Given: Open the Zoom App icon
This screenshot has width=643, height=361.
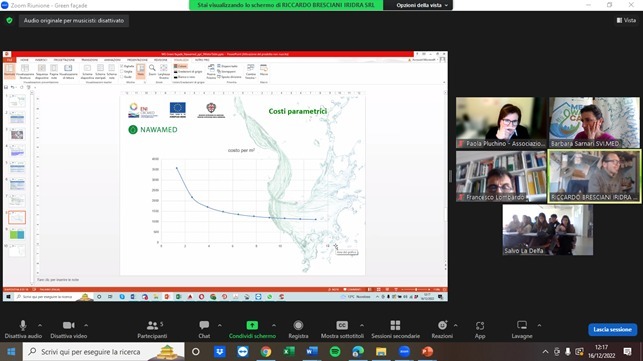Looking at the screenshot, I should [x=480, y=329].
